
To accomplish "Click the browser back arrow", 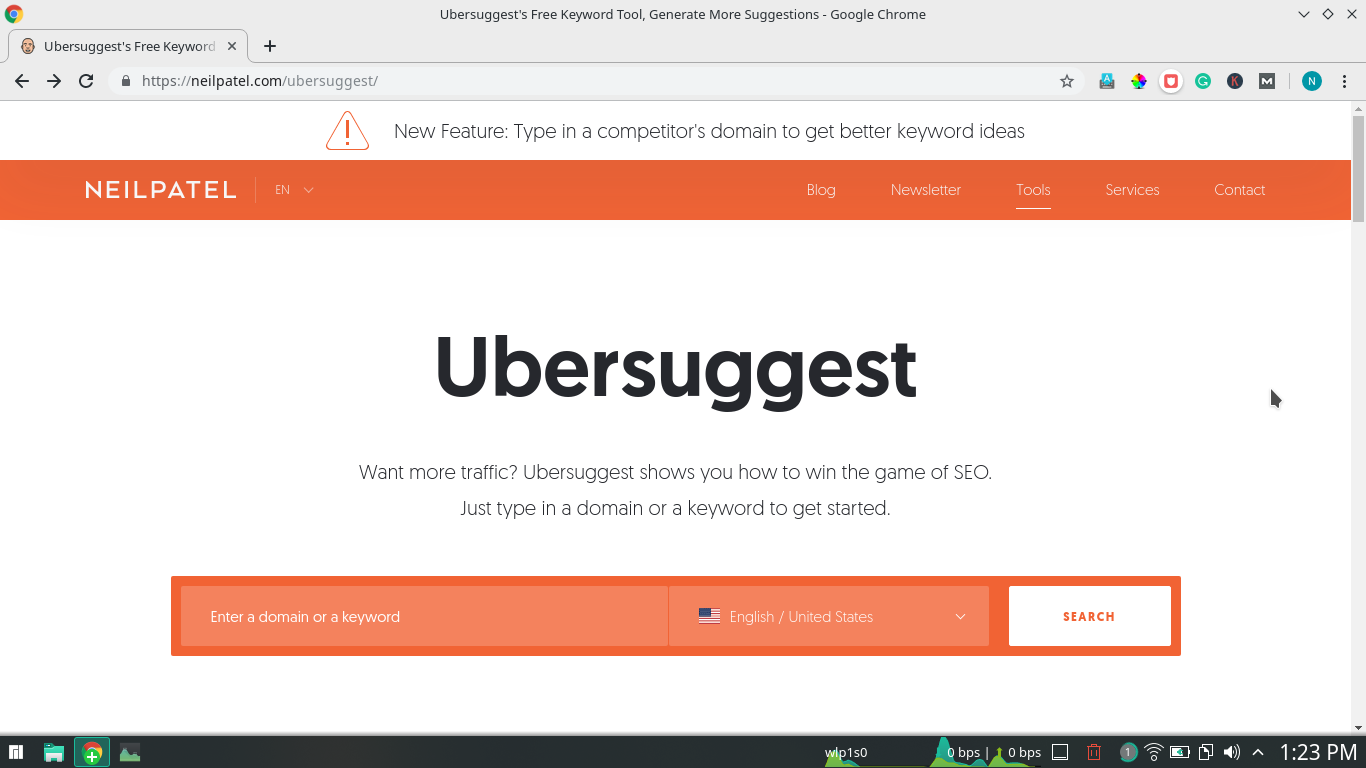I will pos(22,81).
